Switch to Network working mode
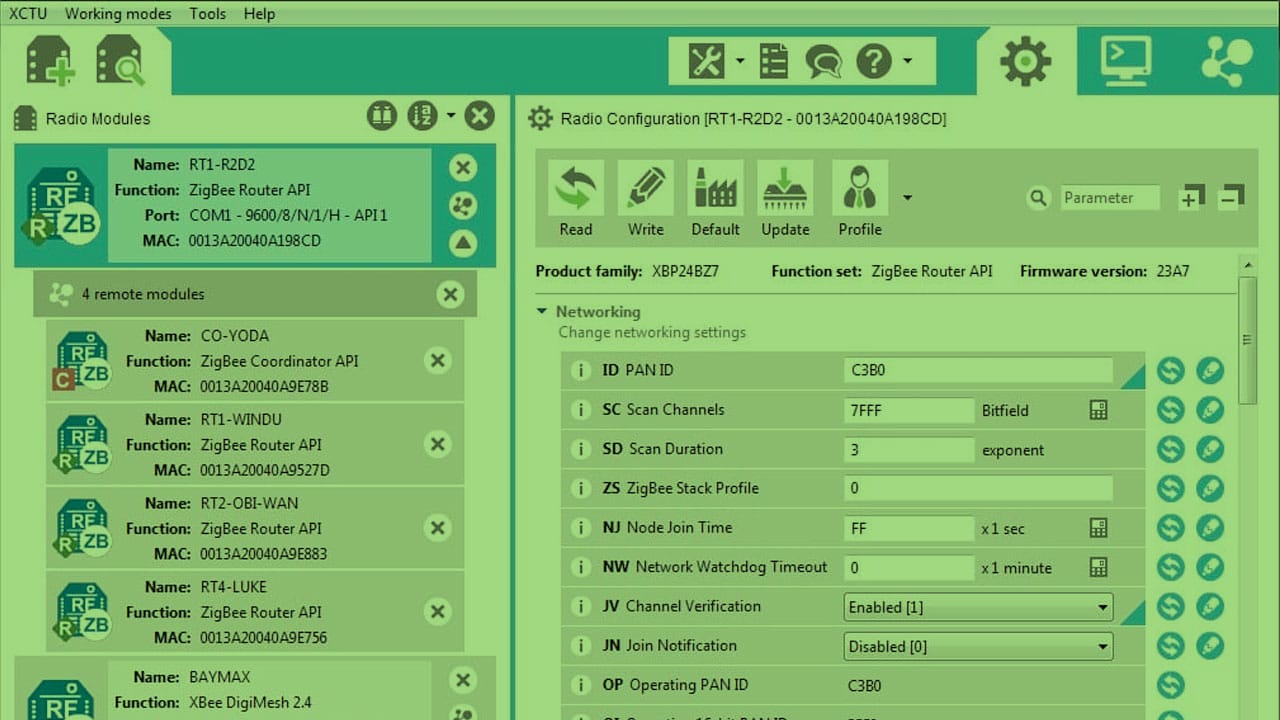Image resolution: width=1280 pixels, height=720 pixels. [x=1227, y=61]
